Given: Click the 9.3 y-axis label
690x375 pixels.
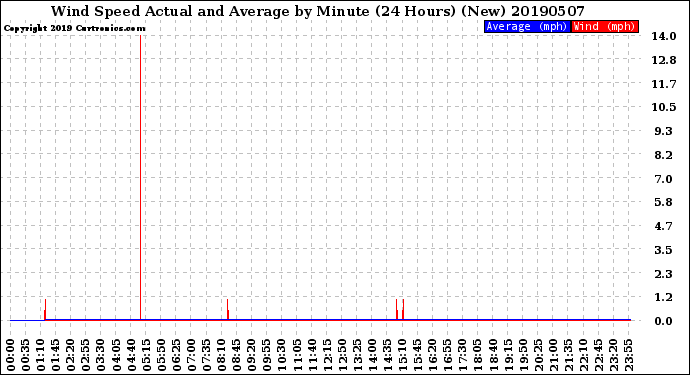Looking at the screenshot, I should [x=664, y=131].
